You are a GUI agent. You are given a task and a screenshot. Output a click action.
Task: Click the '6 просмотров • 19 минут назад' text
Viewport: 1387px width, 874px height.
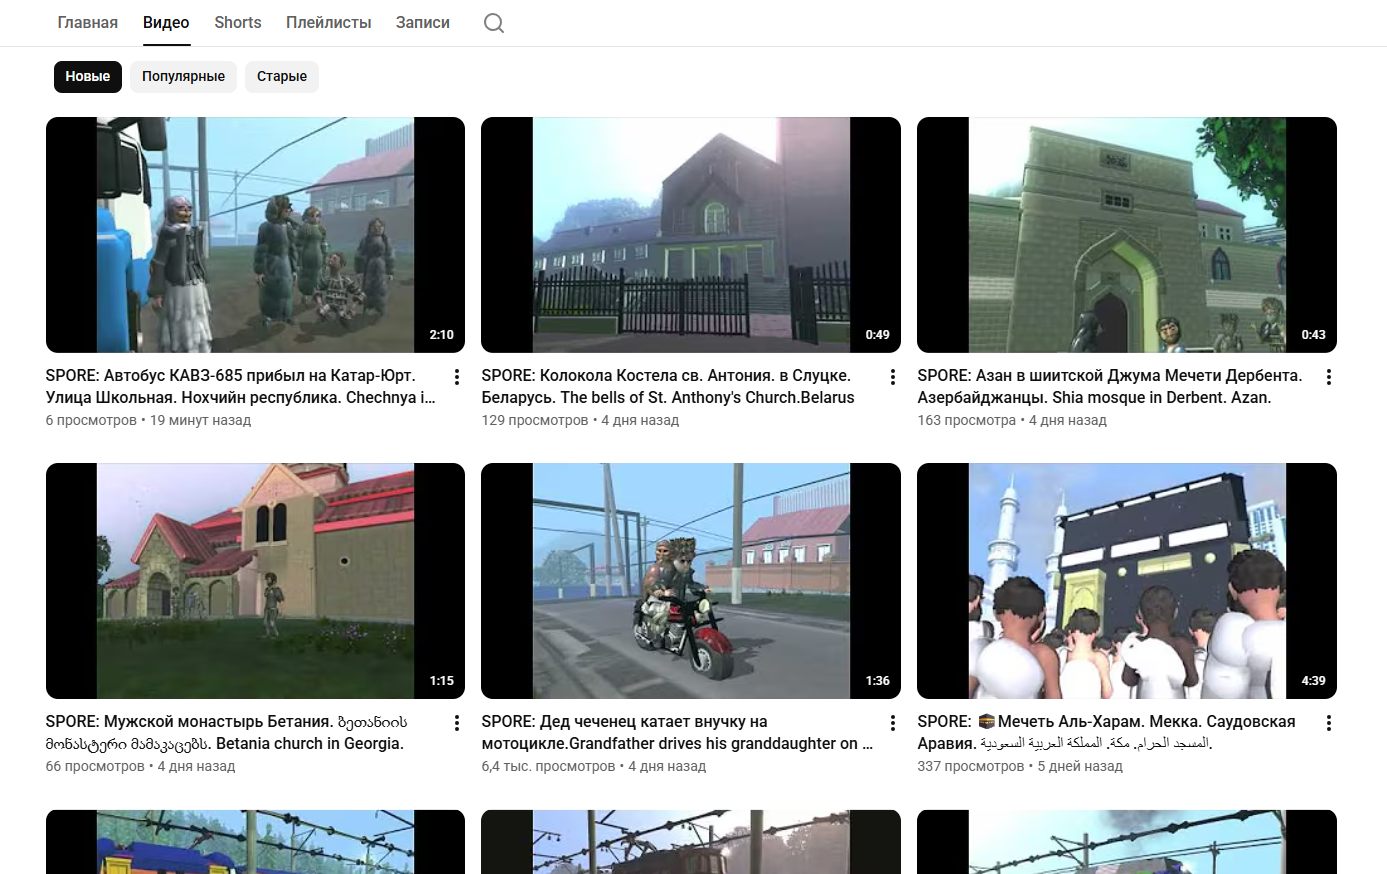tap(148, 420)
